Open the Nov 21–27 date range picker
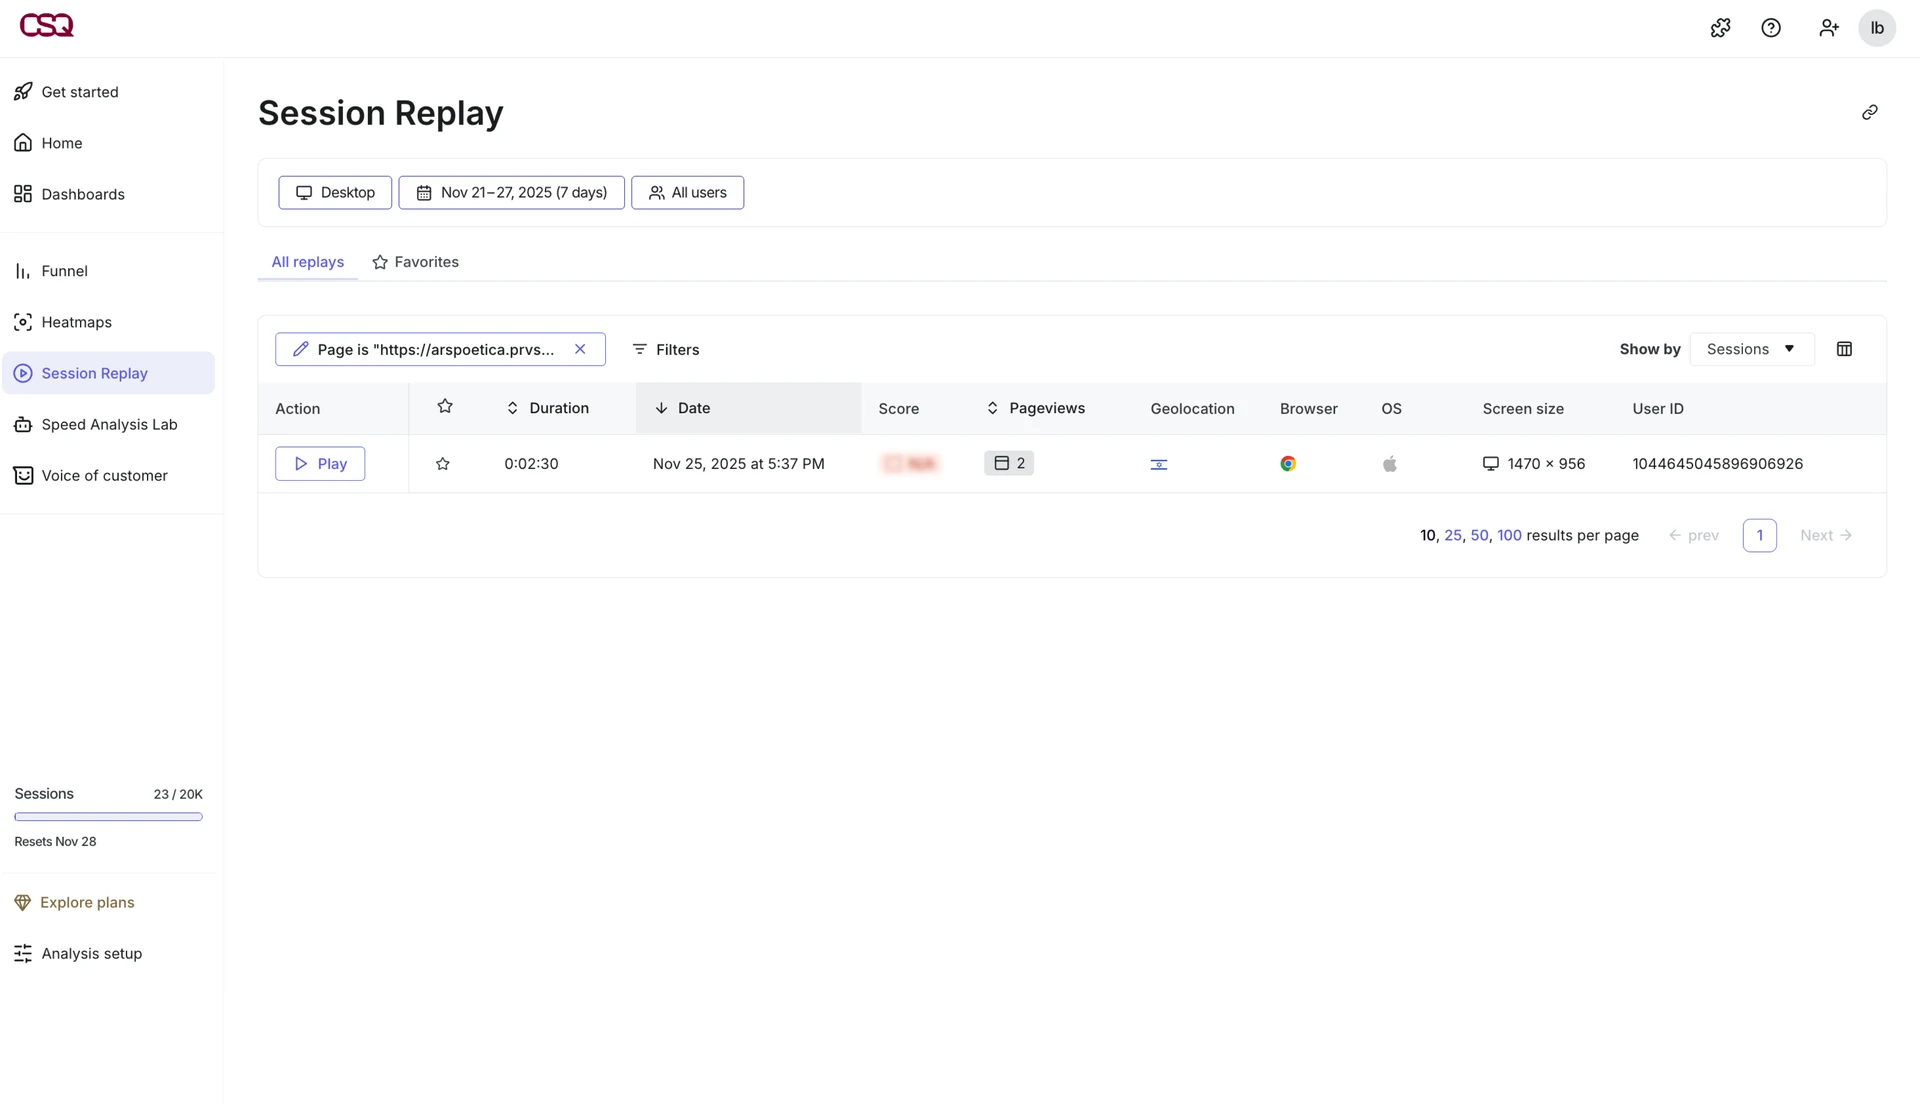Screen dimensions: 1920x1104 [x=511, y=193]
